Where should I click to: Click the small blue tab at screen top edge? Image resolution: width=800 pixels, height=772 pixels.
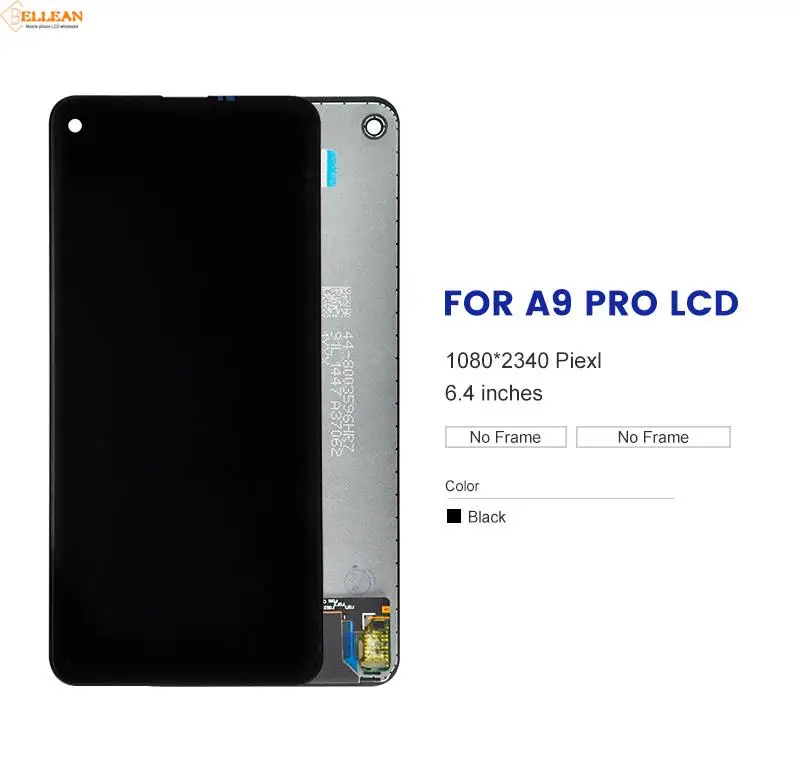tap(227, 98)
